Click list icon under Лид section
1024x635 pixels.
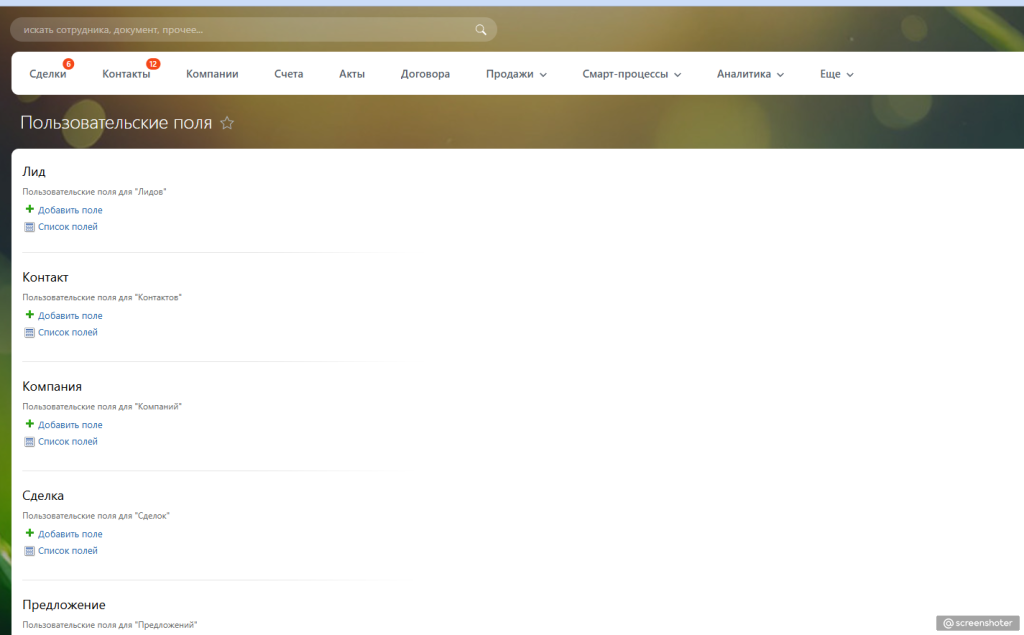click(29, 227)
